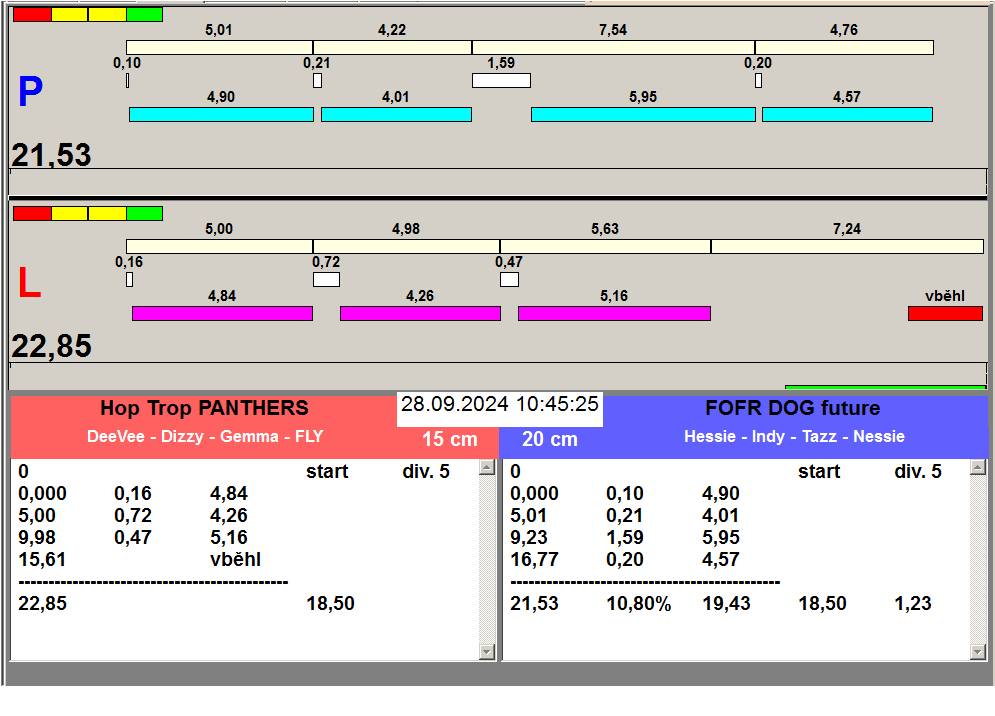Click the green start light in lane P

coord(145,15)
